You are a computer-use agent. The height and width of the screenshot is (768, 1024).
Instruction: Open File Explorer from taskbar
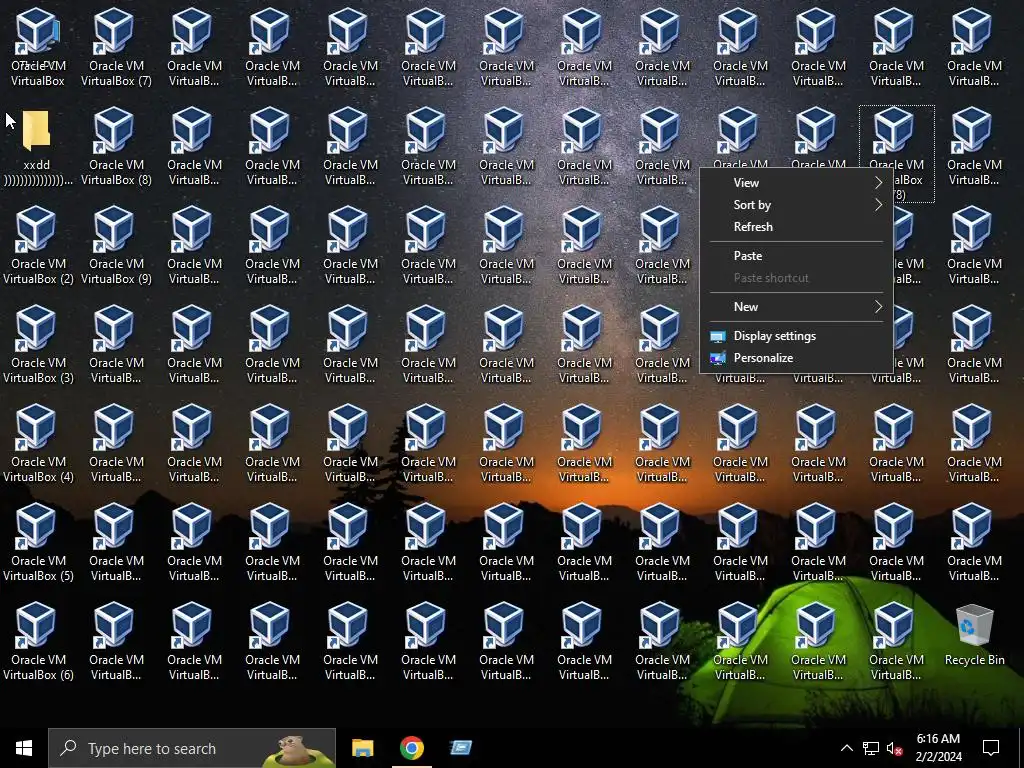point(362,748)
